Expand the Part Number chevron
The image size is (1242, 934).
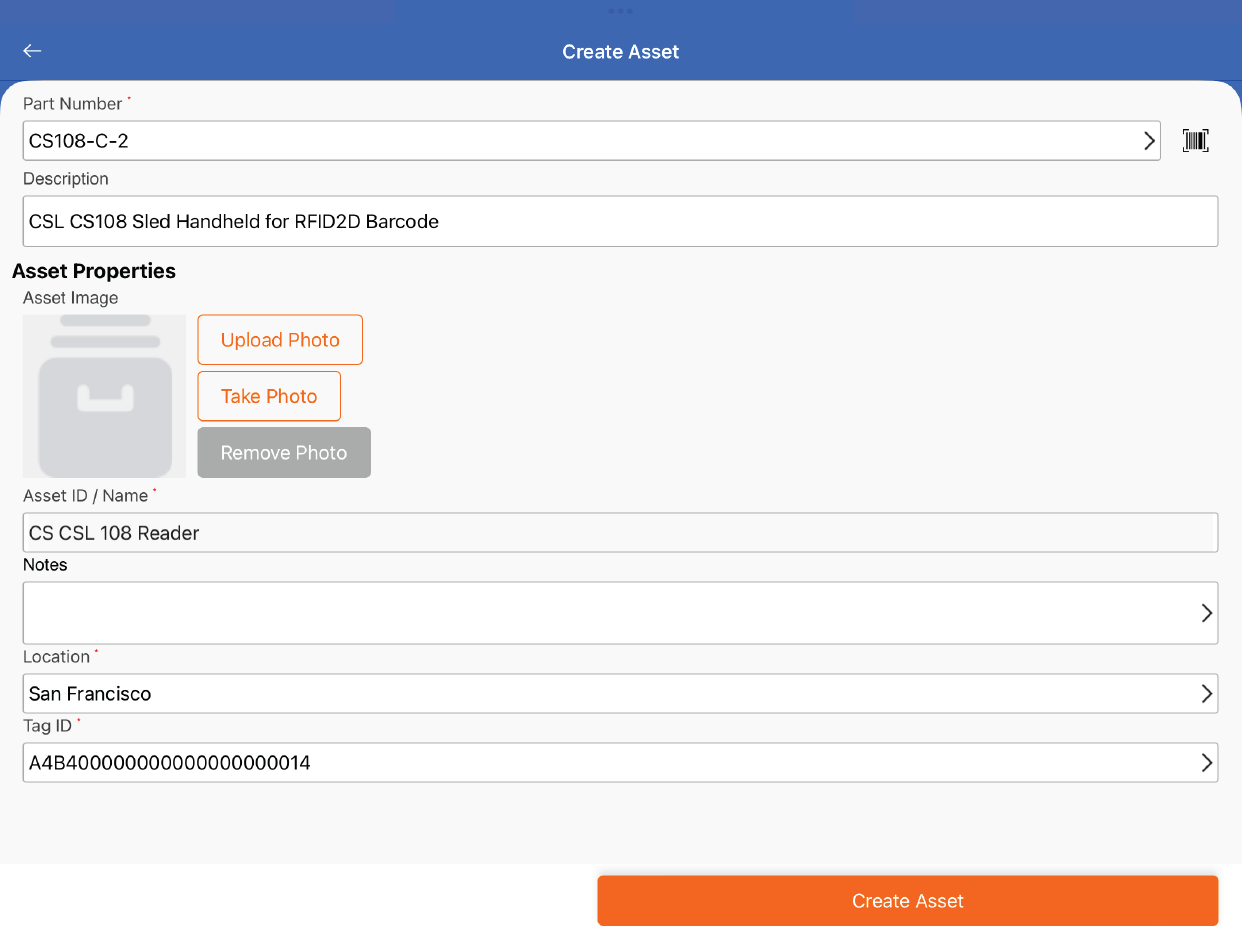pyautogui.click(x=1149, y=141)
